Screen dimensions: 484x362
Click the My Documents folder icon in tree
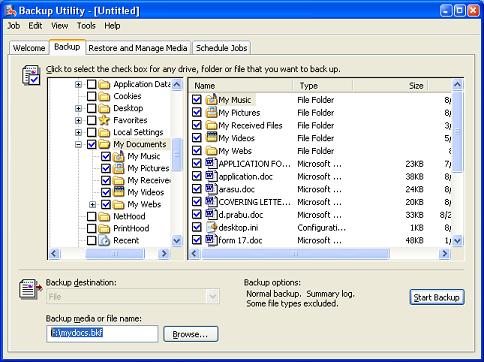pyautogui.click(x=104, y=144)
